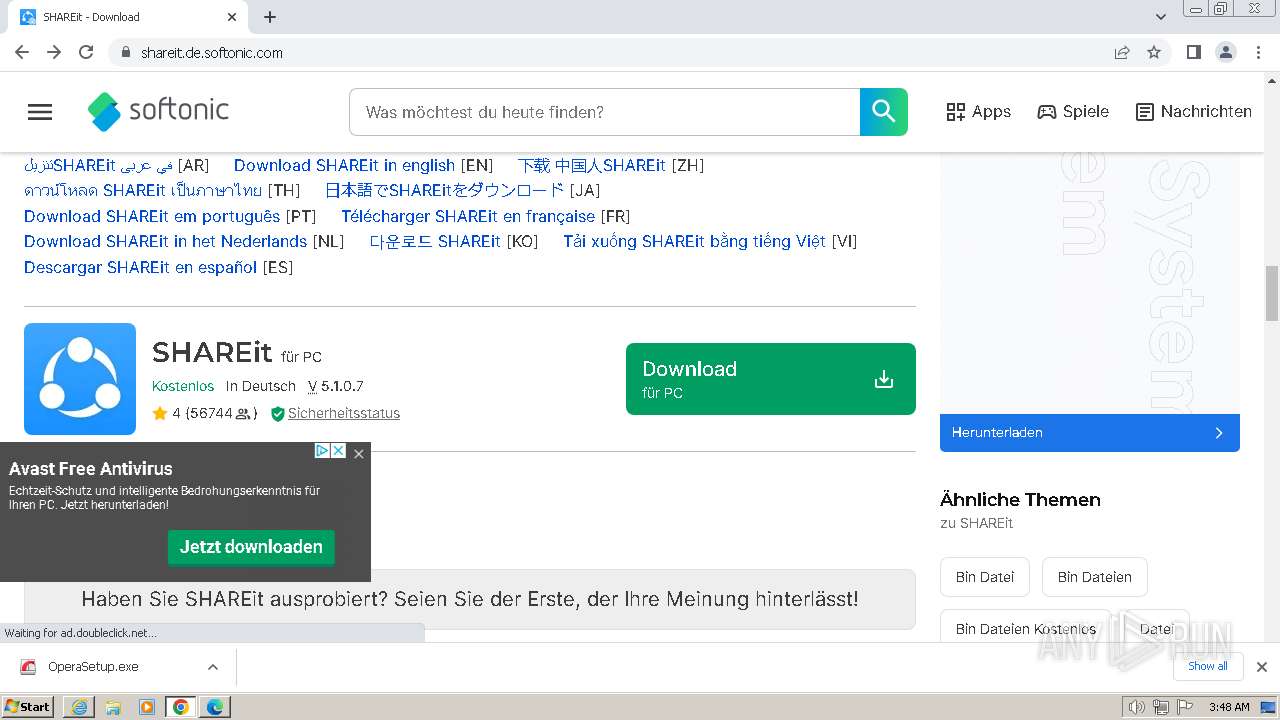Viewport: 1280px width, 720px height.
Task: Click the Softonic logo
Action: tap(159, 111)
